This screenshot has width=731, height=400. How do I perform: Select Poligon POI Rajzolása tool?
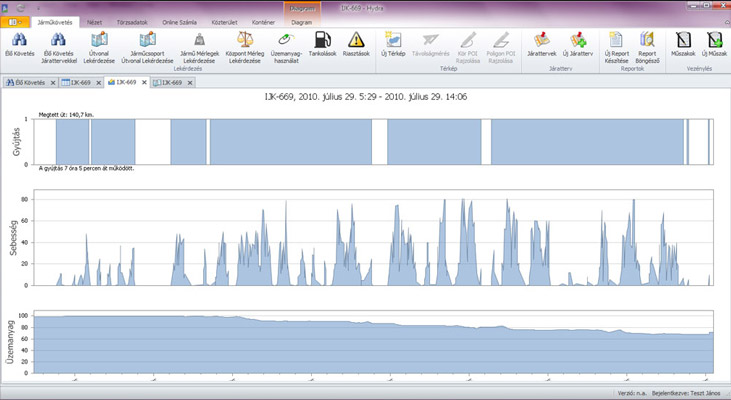(501, 48)
